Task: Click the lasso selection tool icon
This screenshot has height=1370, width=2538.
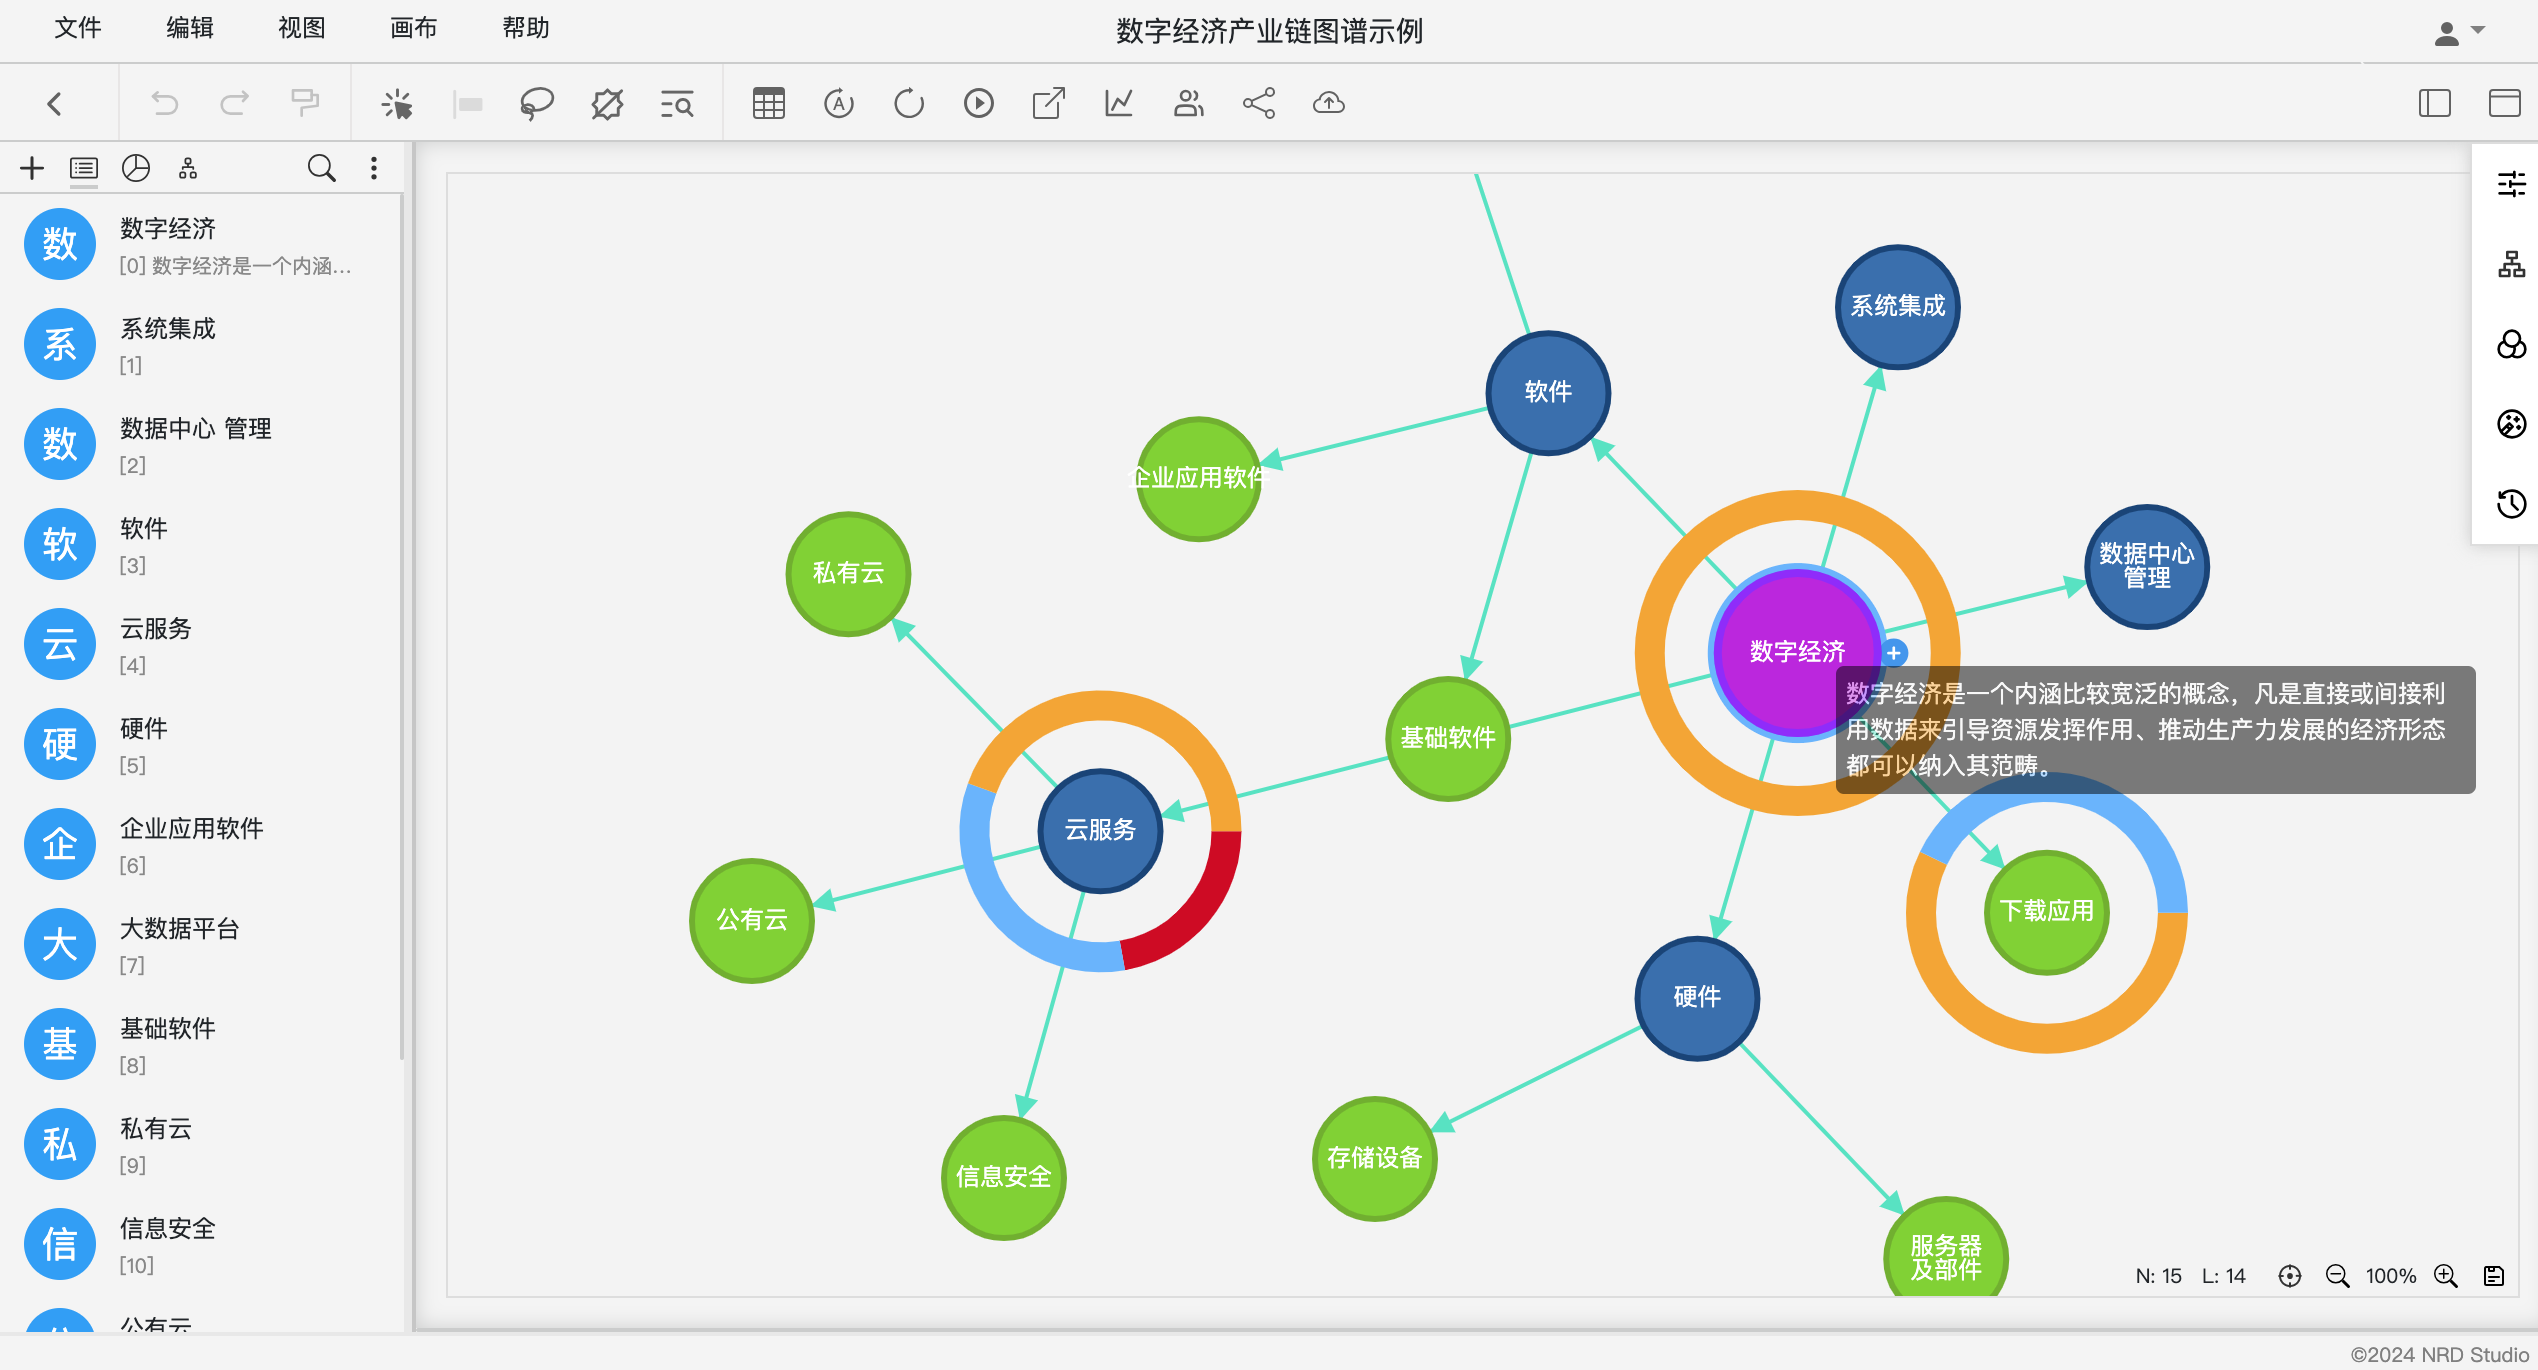Action: [x=536, y=103]
